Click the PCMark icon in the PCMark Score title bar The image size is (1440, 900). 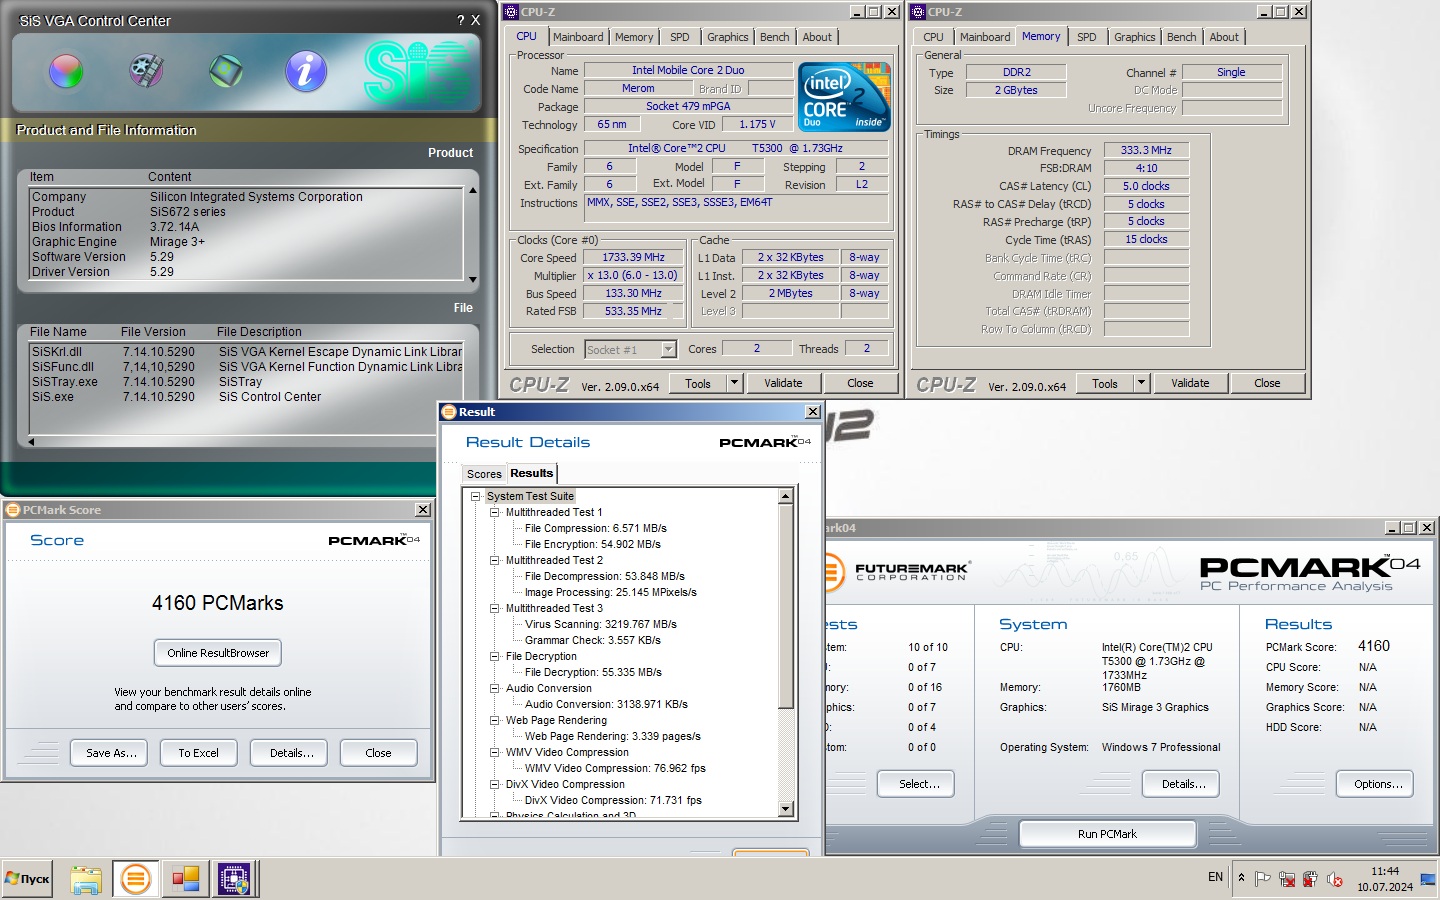click(x=13, y=510)
